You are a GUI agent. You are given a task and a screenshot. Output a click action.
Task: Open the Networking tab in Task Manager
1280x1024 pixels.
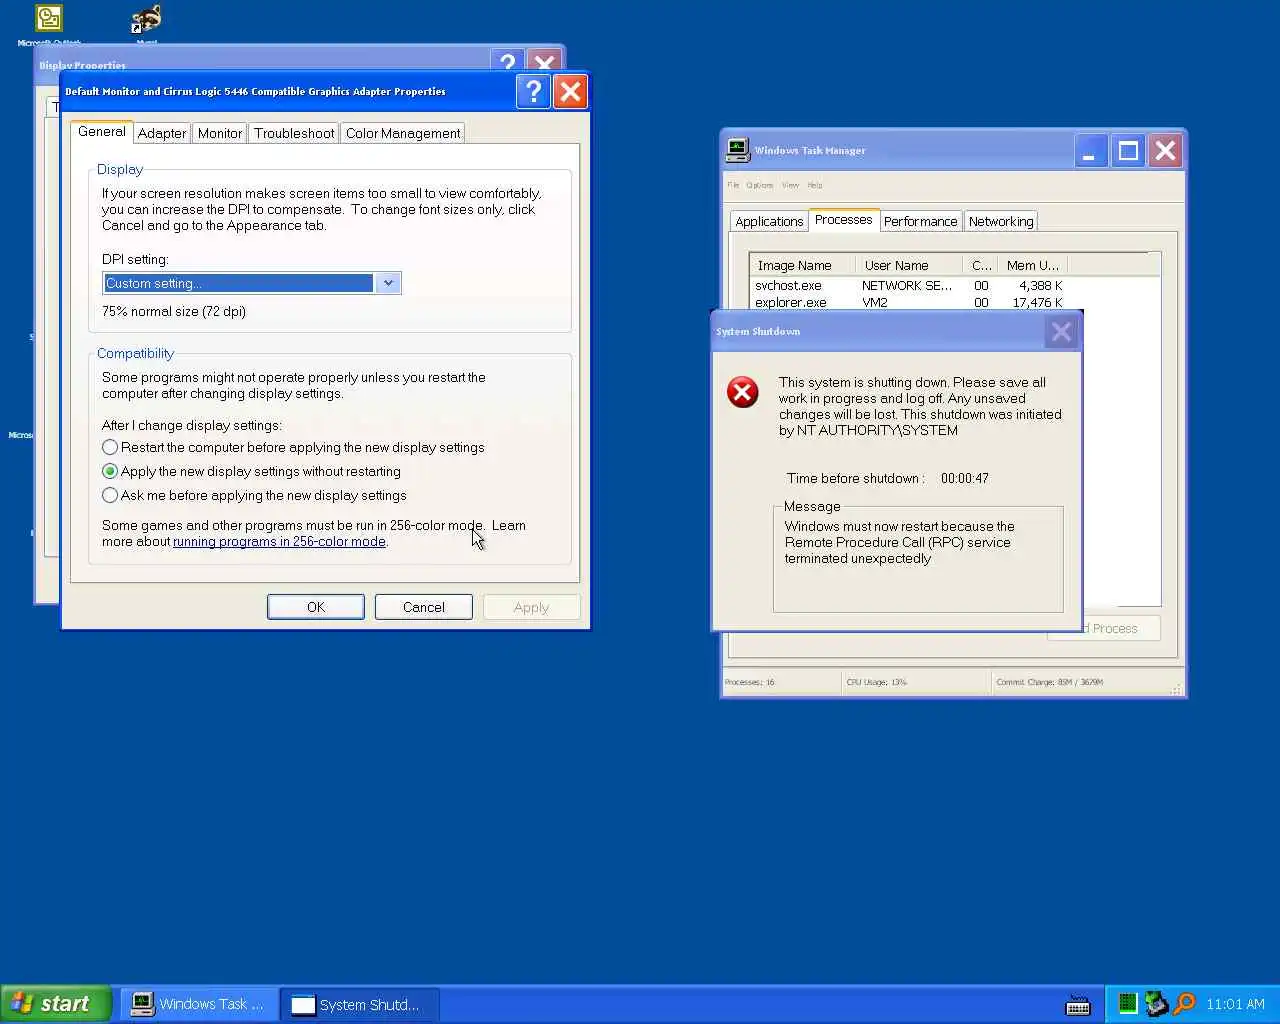click(x=1001, y=221)
